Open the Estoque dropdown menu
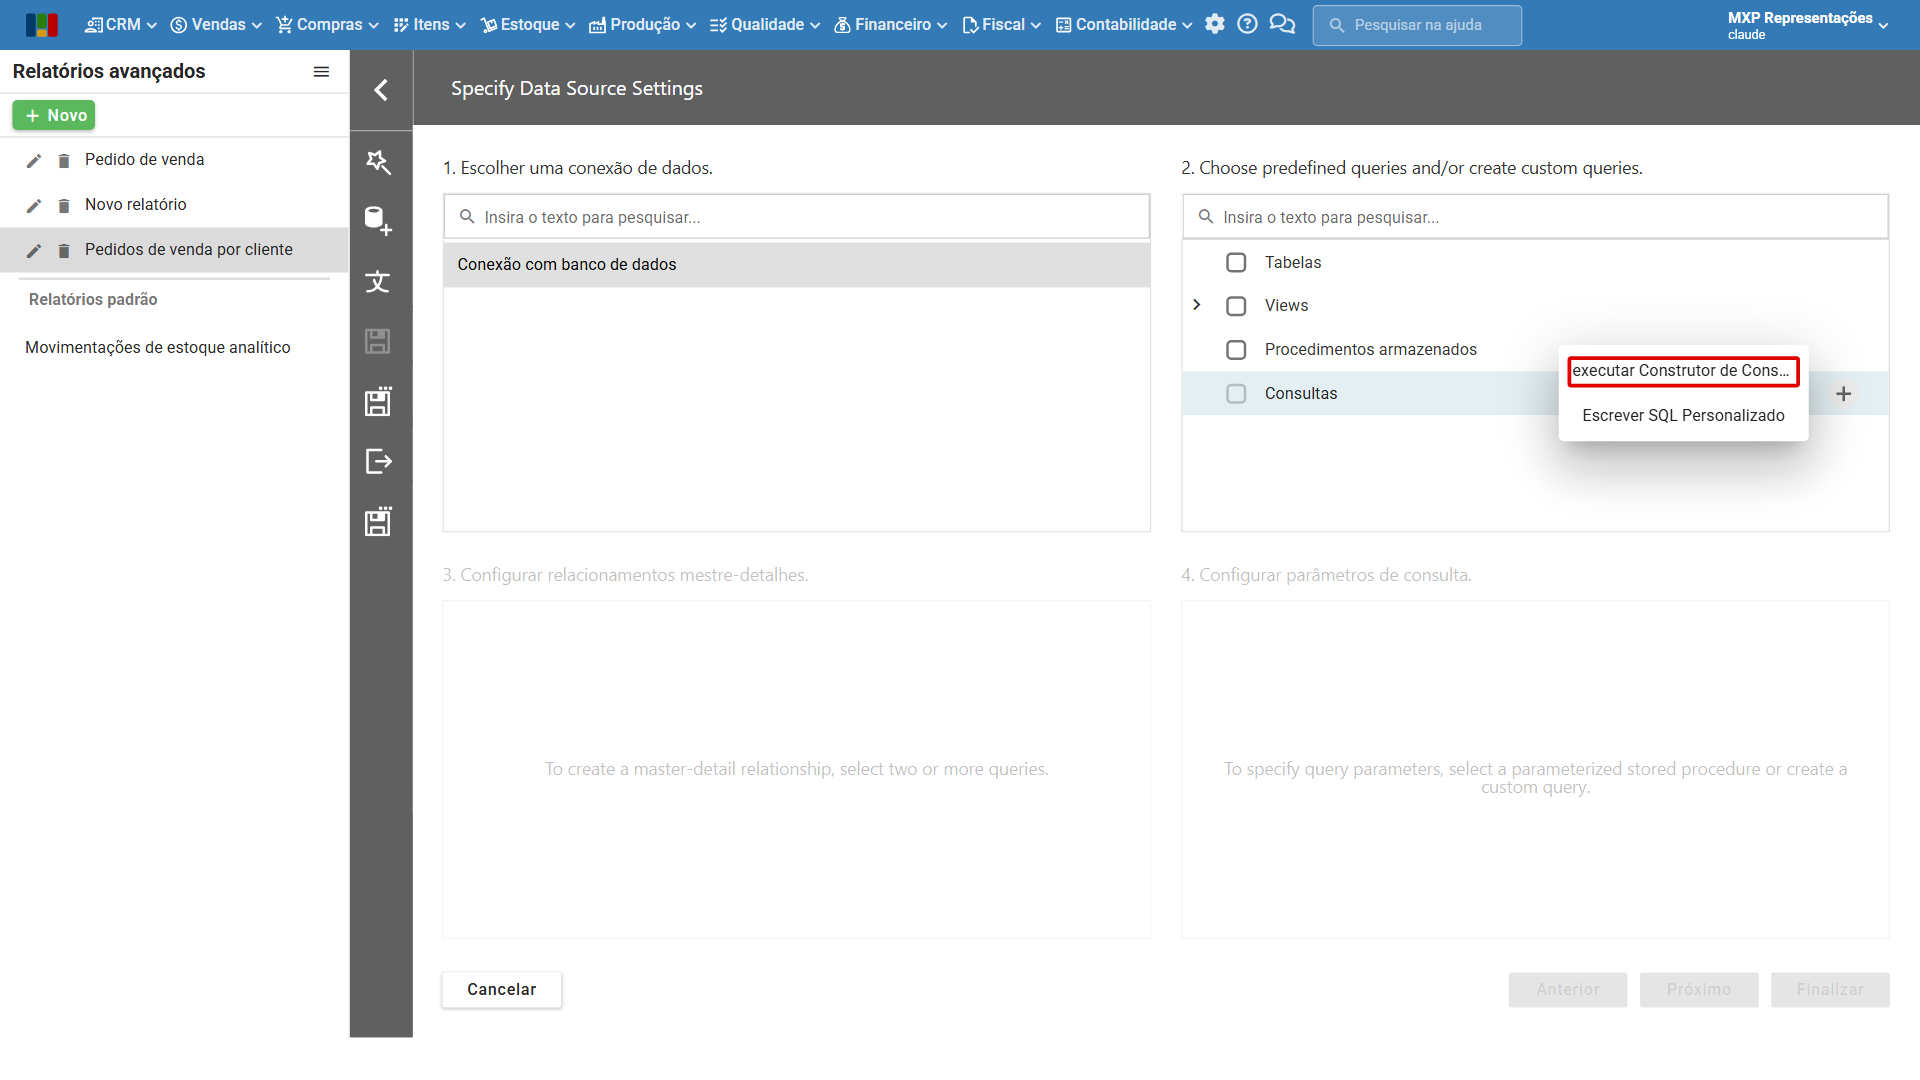The width and height of the screenshot is (1920, 1080). 528,24
